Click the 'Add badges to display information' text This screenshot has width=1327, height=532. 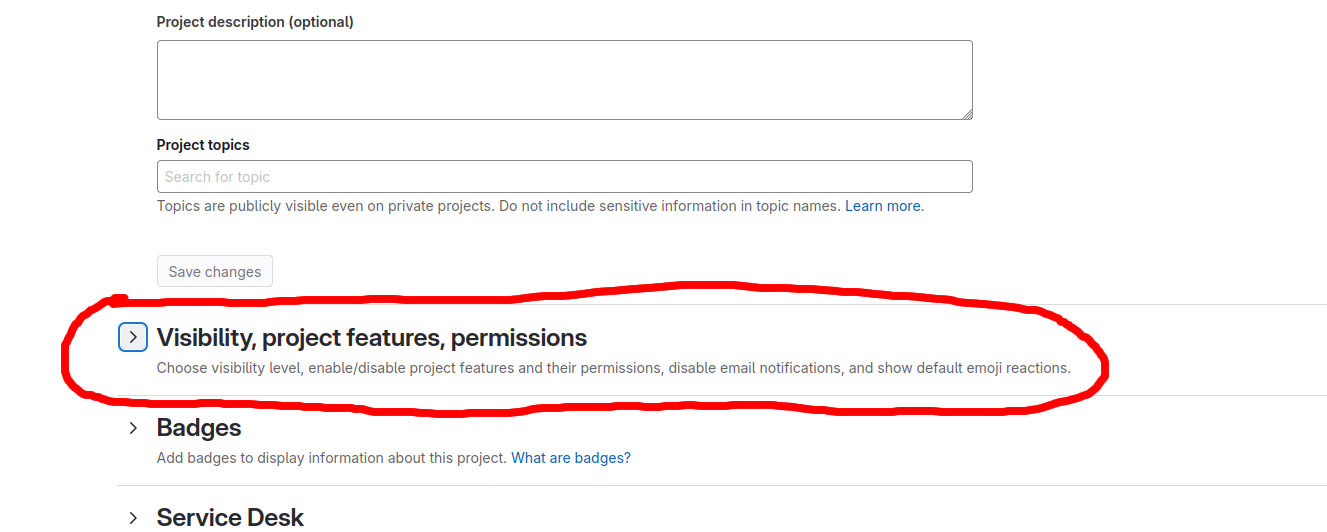332,458
